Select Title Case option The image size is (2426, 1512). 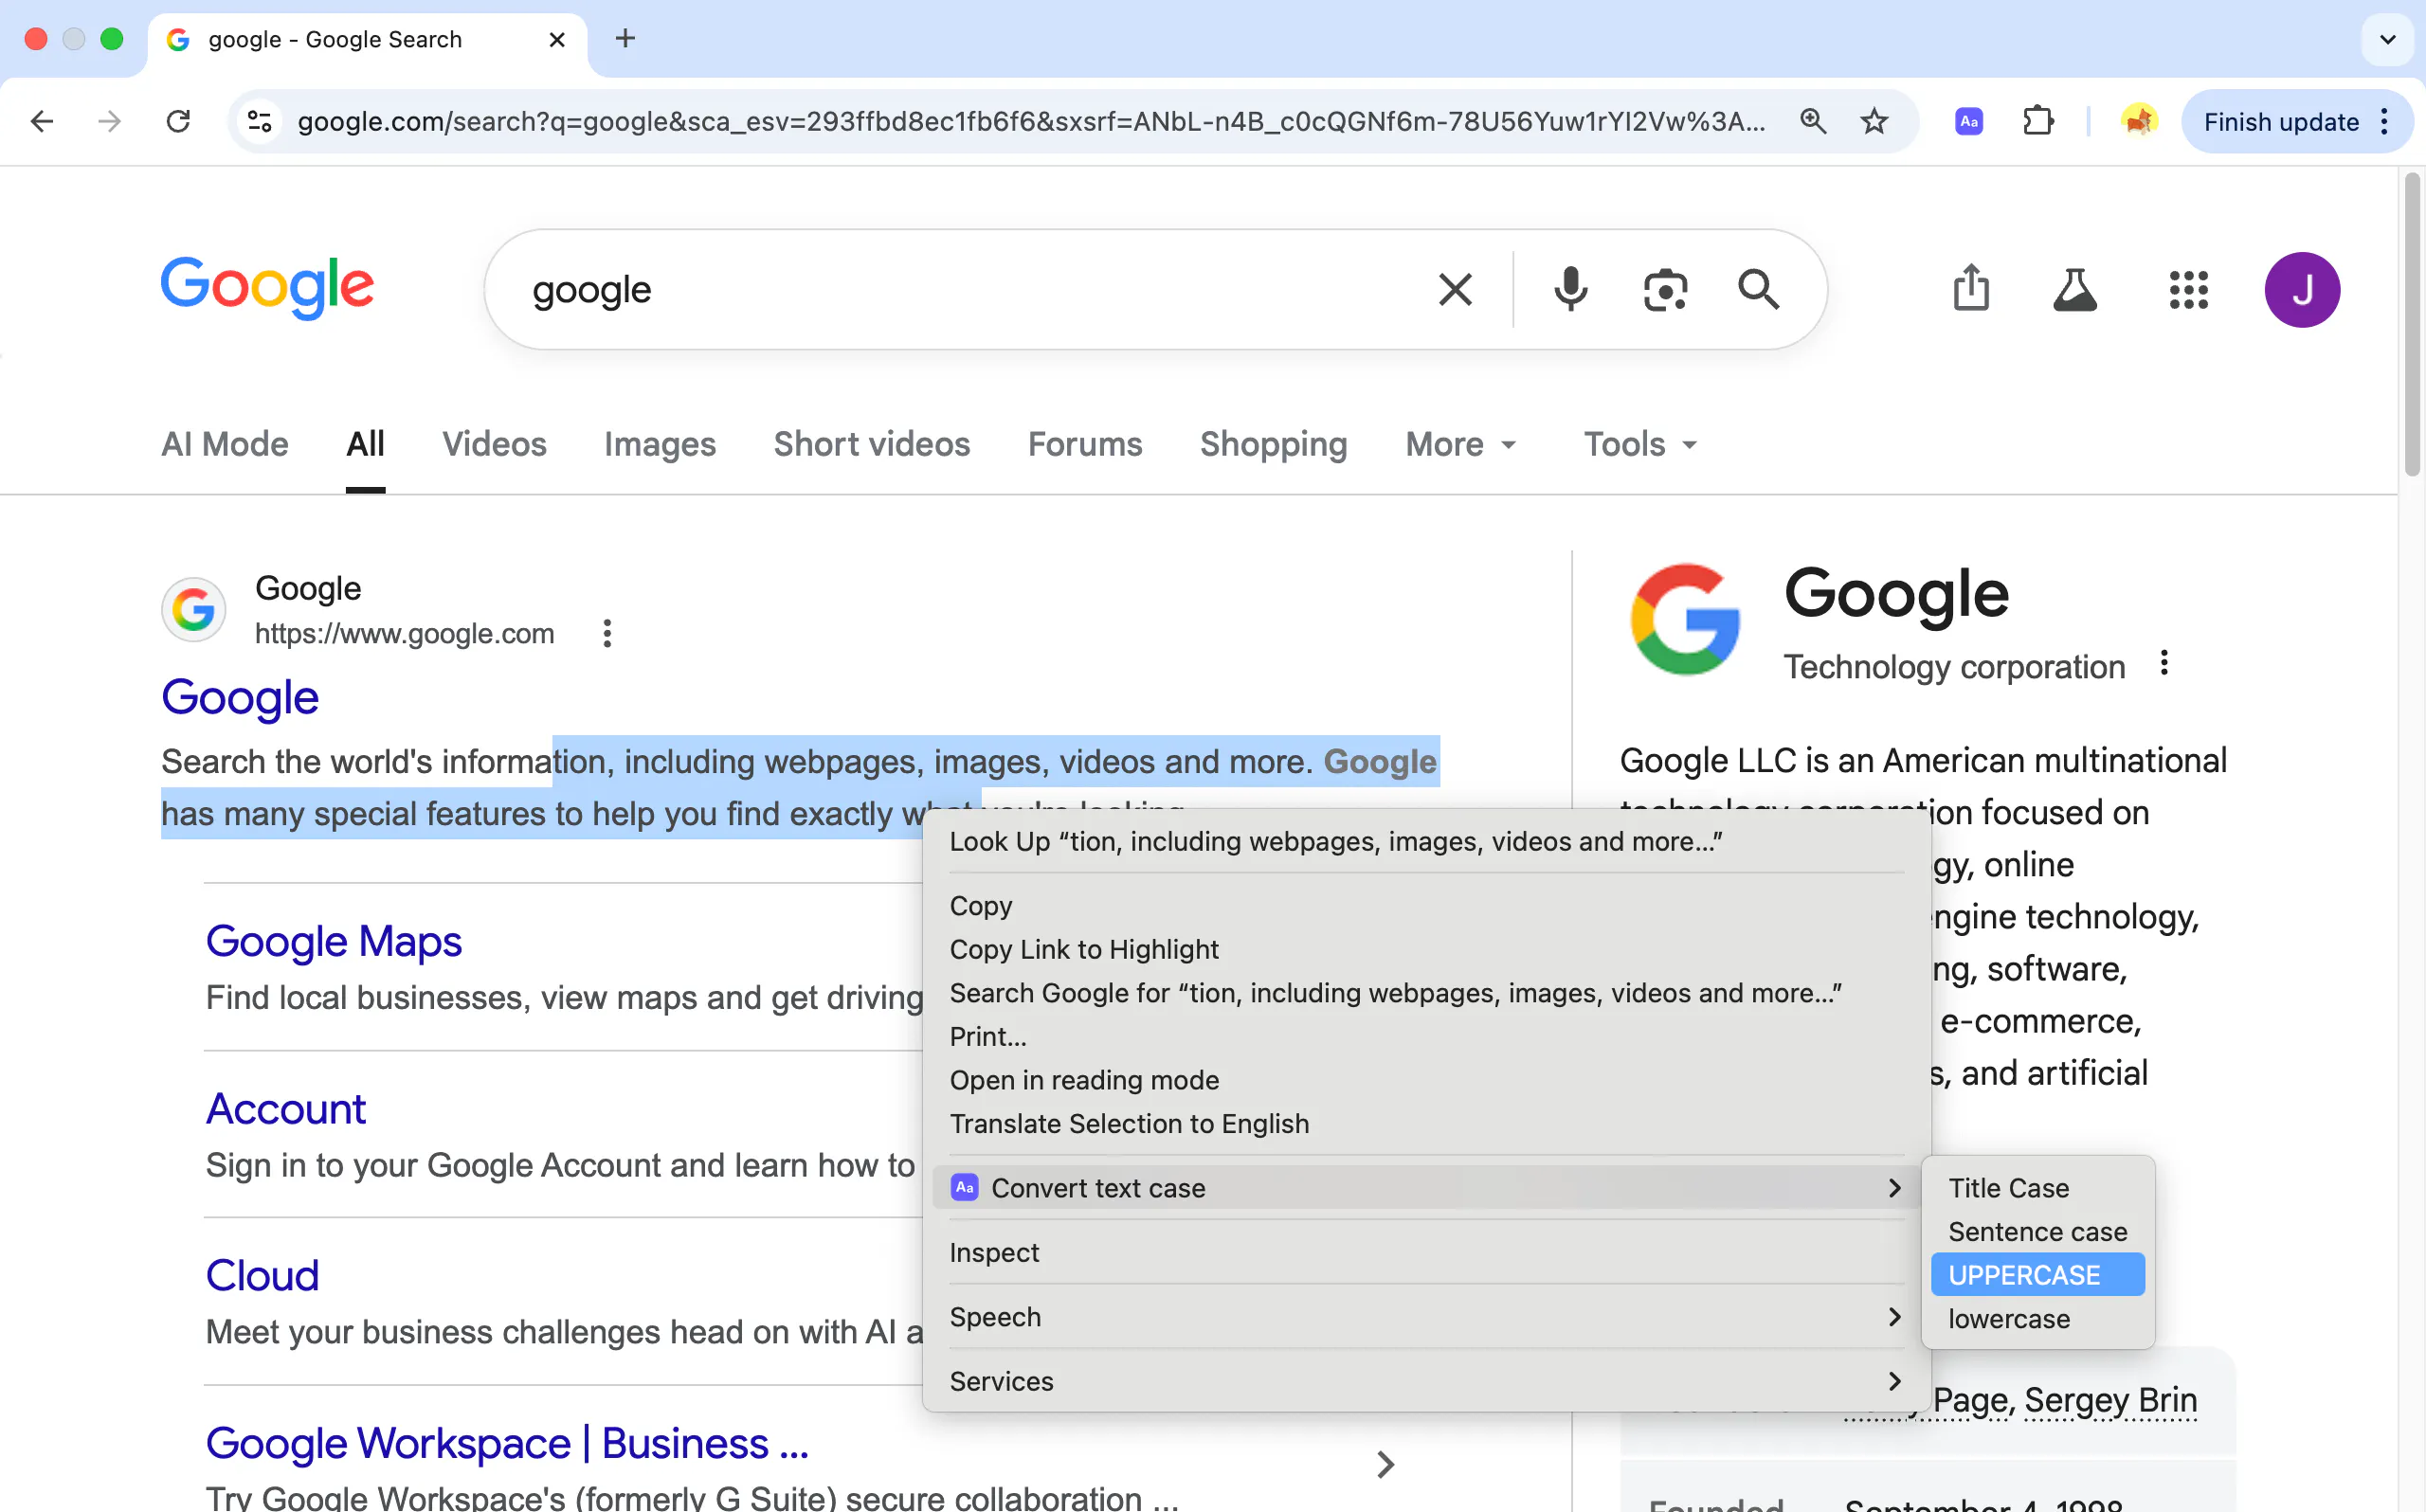tap(2038, 1188)
